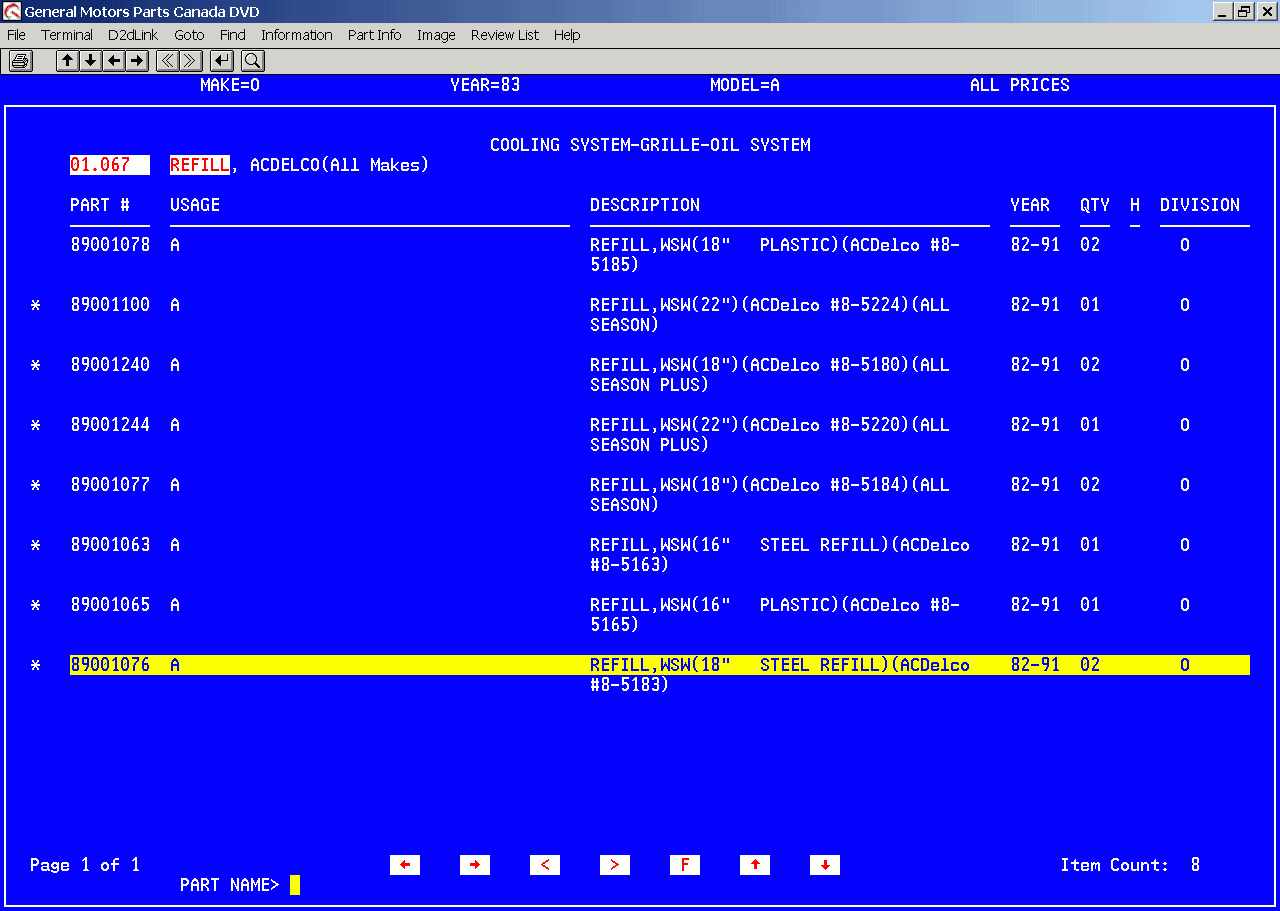Open the Review List menu
1280x911 pixels.
505,35
